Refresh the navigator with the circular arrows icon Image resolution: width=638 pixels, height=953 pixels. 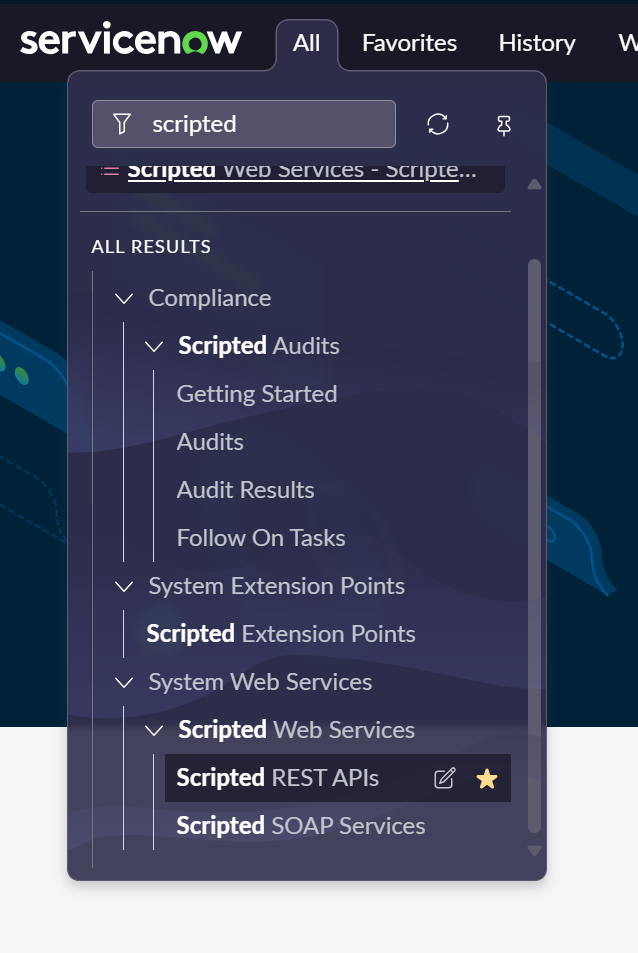tap(437, 124)
